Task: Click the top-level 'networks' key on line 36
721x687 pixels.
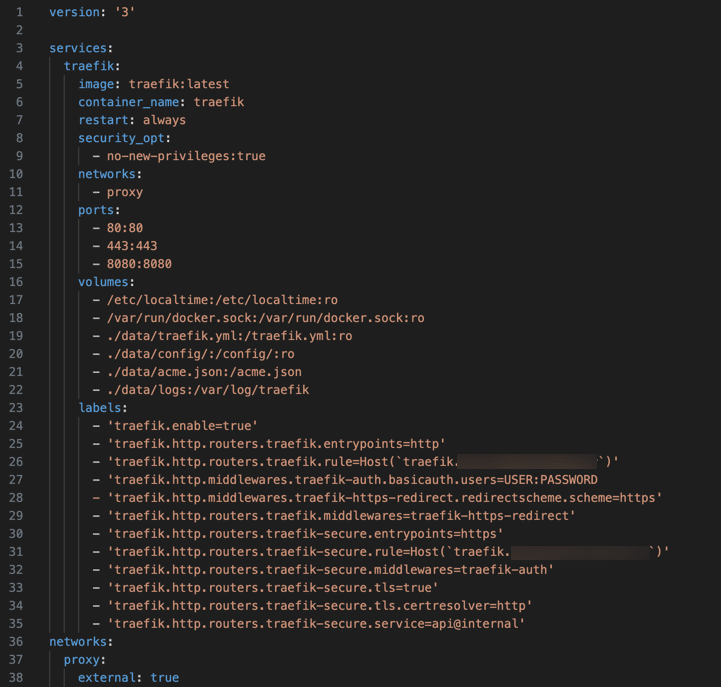Action: tap(78, 641)
